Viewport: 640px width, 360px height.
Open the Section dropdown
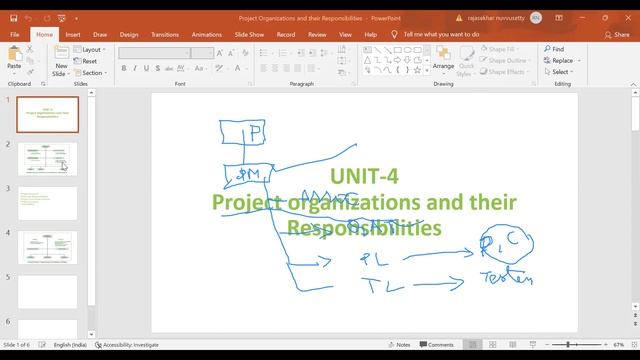click(91, 73)
